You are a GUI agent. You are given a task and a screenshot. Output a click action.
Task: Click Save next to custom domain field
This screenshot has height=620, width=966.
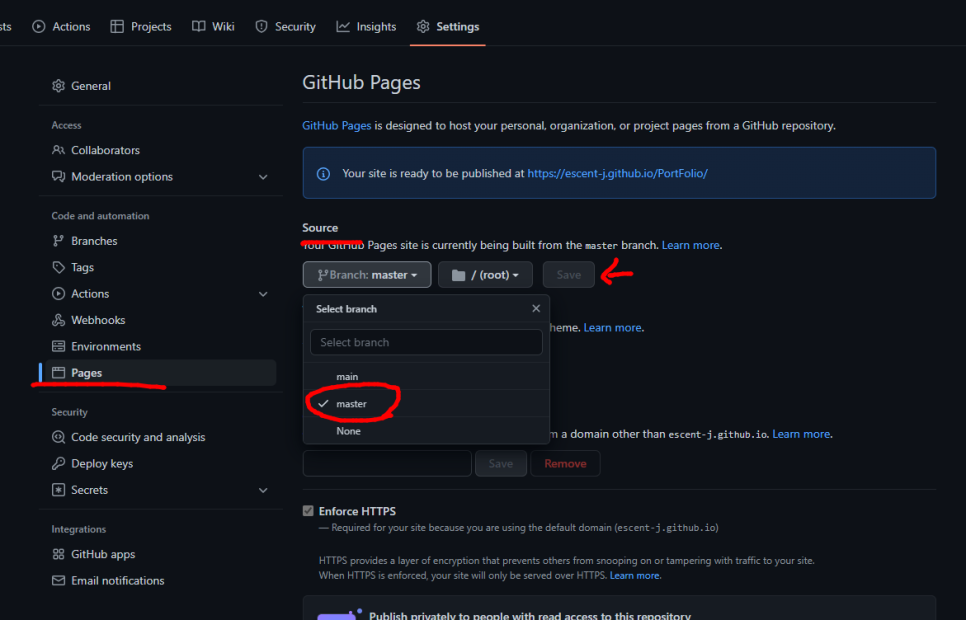501,463
